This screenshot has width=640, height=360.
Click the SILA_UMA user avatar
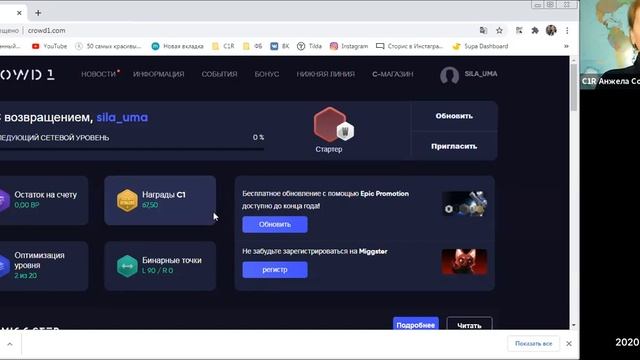pyautogui.click(x=449, y=75)
